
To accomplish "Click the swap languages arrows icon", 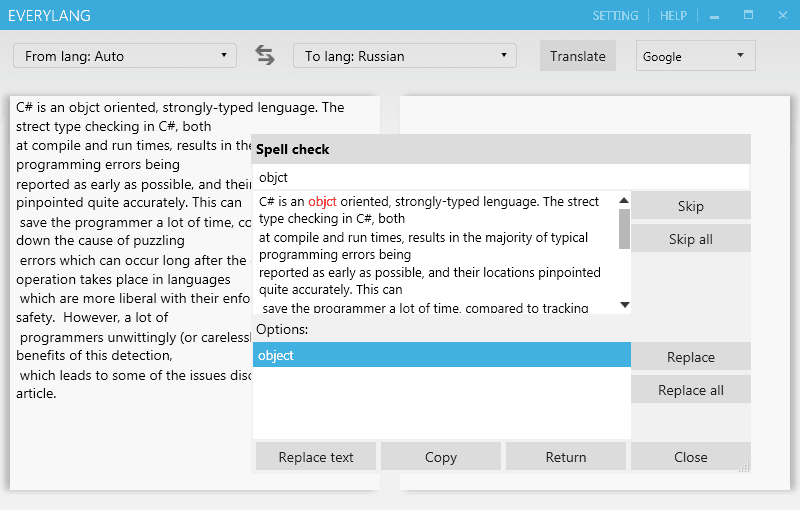I will pos(265,56).
